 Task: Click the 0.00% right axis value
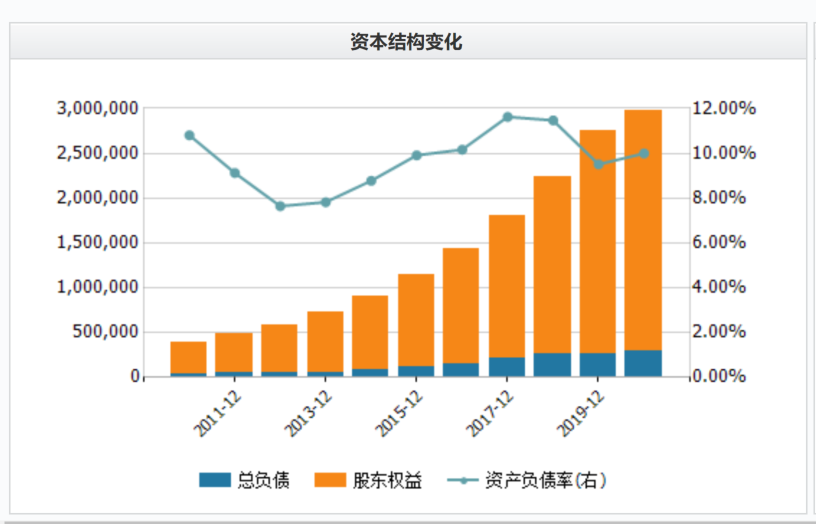(x=719, y=376)
